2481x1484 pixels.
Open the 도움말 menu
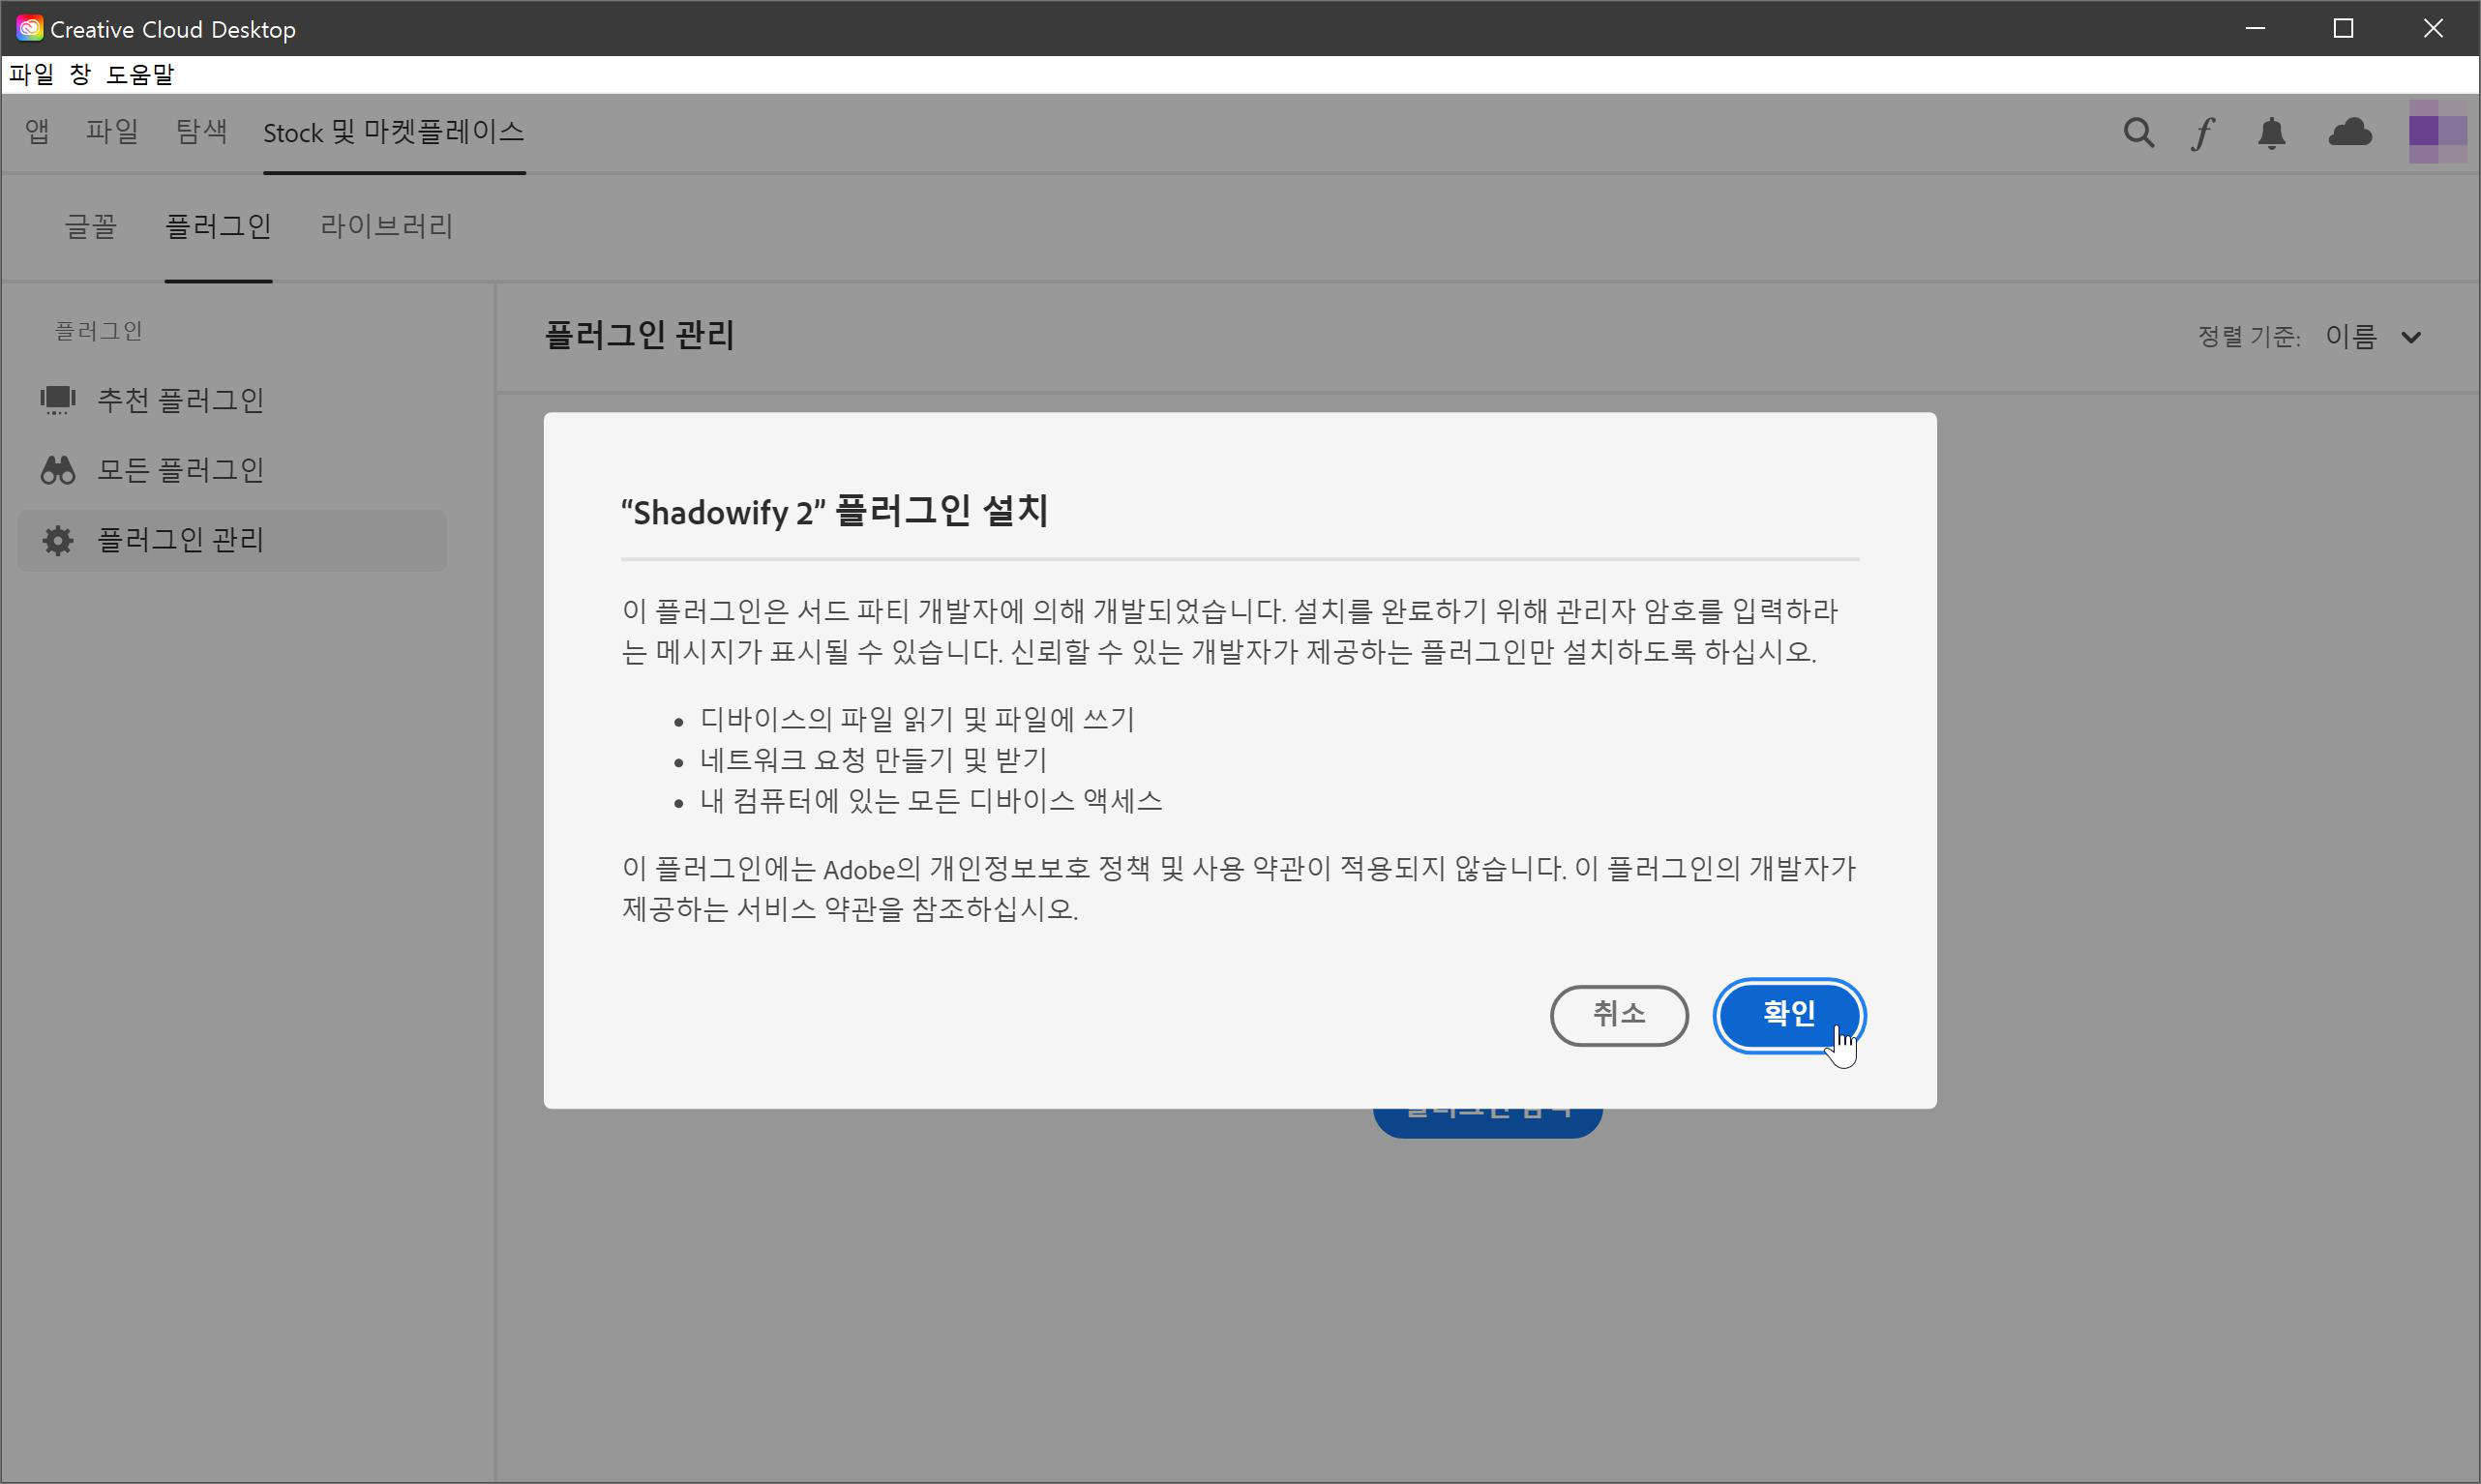140,74
